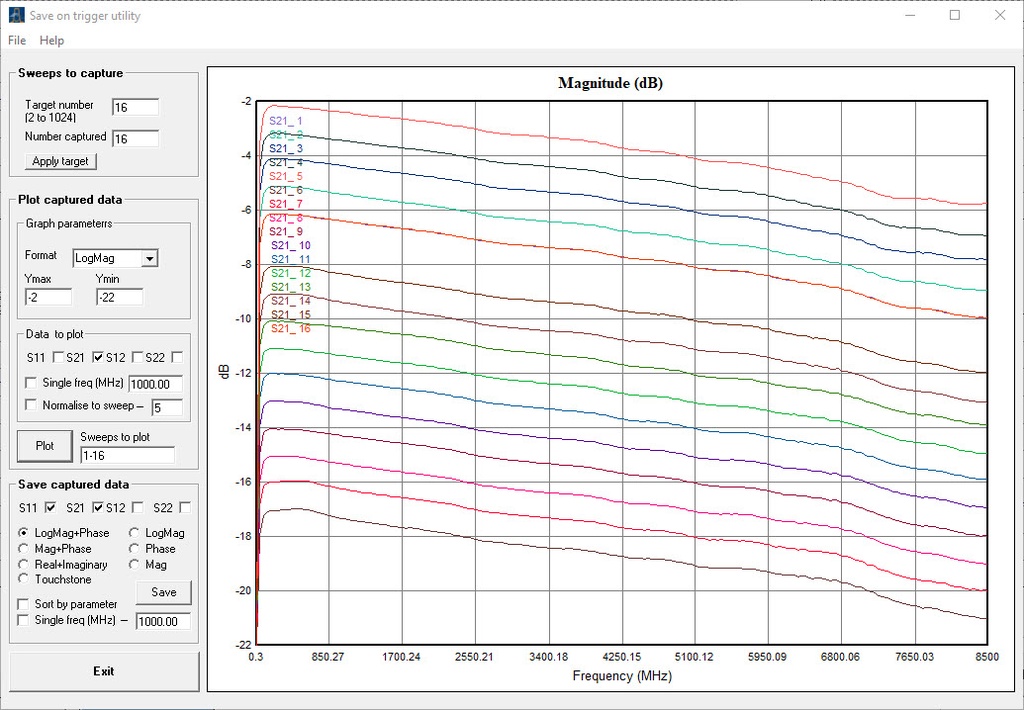Screen dimensions: 1024x710
Task: Click the Apply target button
Action: 61,161
